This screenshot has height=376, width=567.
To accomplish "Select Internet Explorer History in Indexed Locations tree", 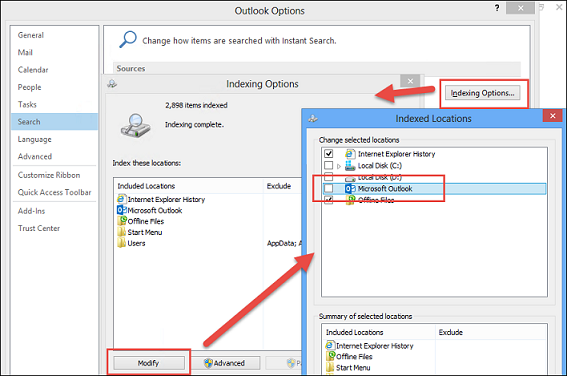I will click(396, 154).
